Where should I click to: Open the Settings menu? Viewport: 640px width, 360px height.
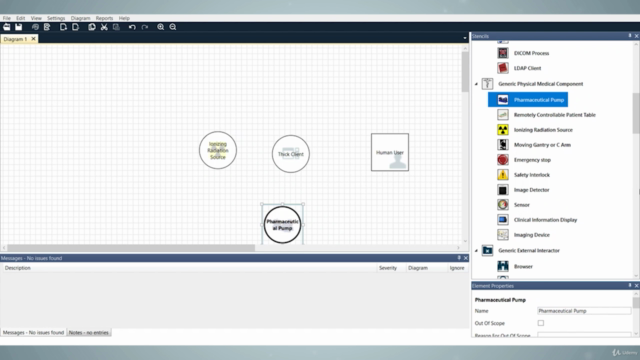(x=56, y=18)
